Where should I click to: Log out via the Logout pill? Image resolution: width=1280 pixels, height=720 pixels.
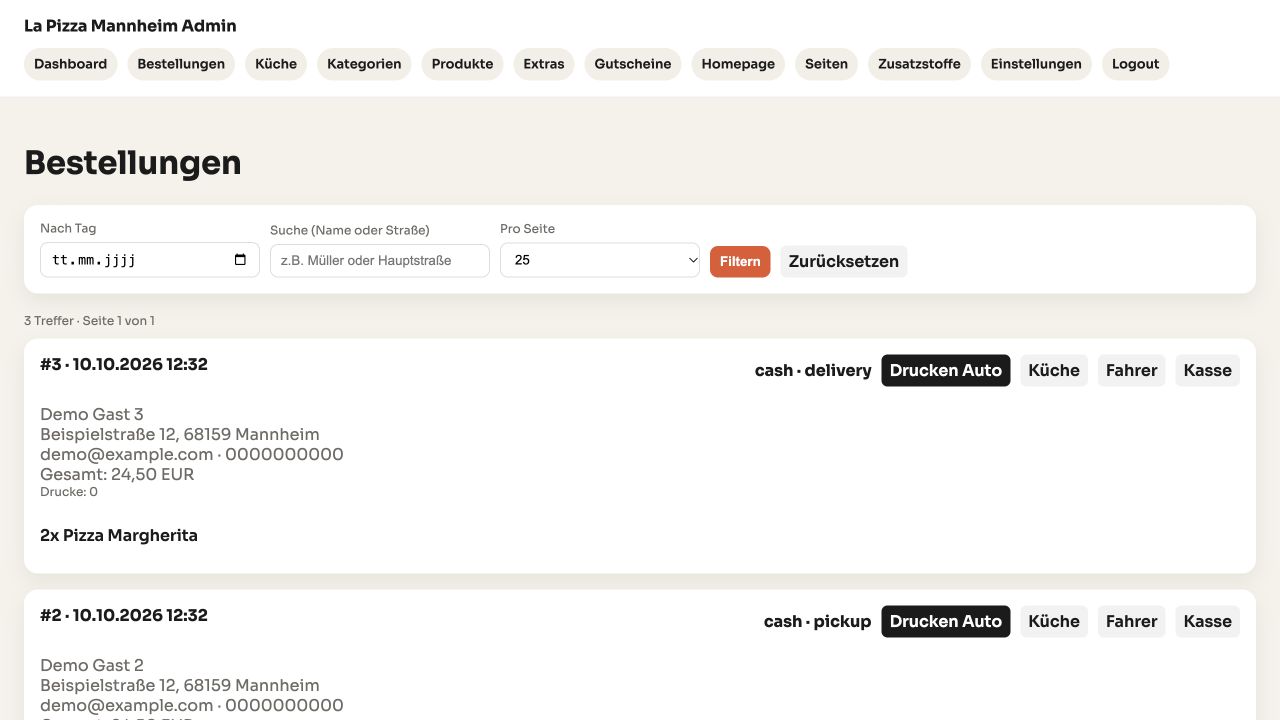point(1135,64)
